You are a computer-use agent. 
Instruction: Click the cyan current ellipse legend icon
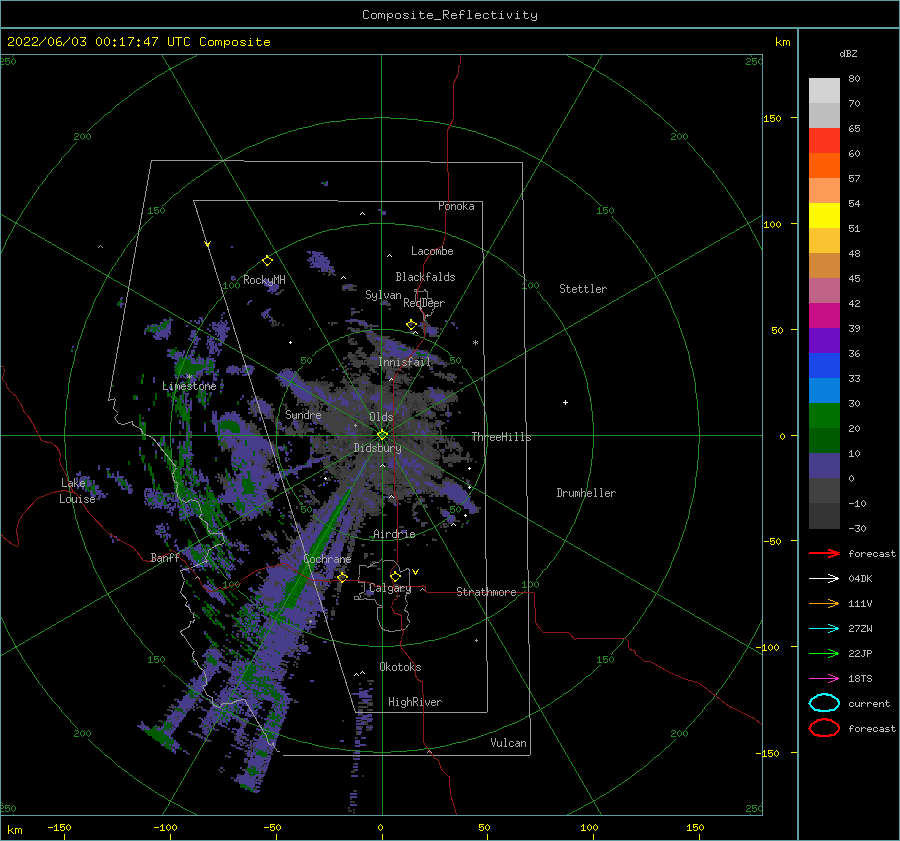(824, 703)
